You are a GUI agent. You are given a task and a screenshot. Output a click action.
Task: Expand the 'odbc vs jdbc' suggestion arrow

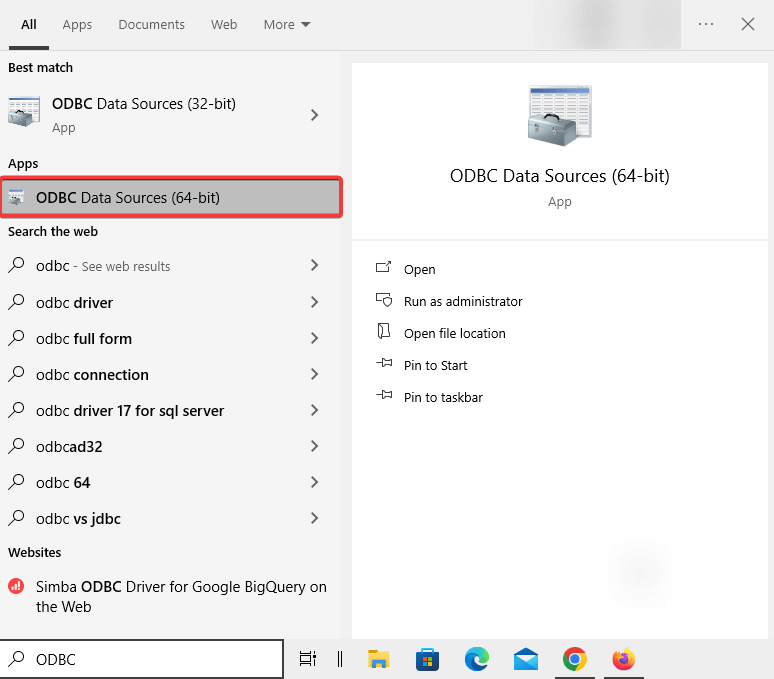(314, 518)
